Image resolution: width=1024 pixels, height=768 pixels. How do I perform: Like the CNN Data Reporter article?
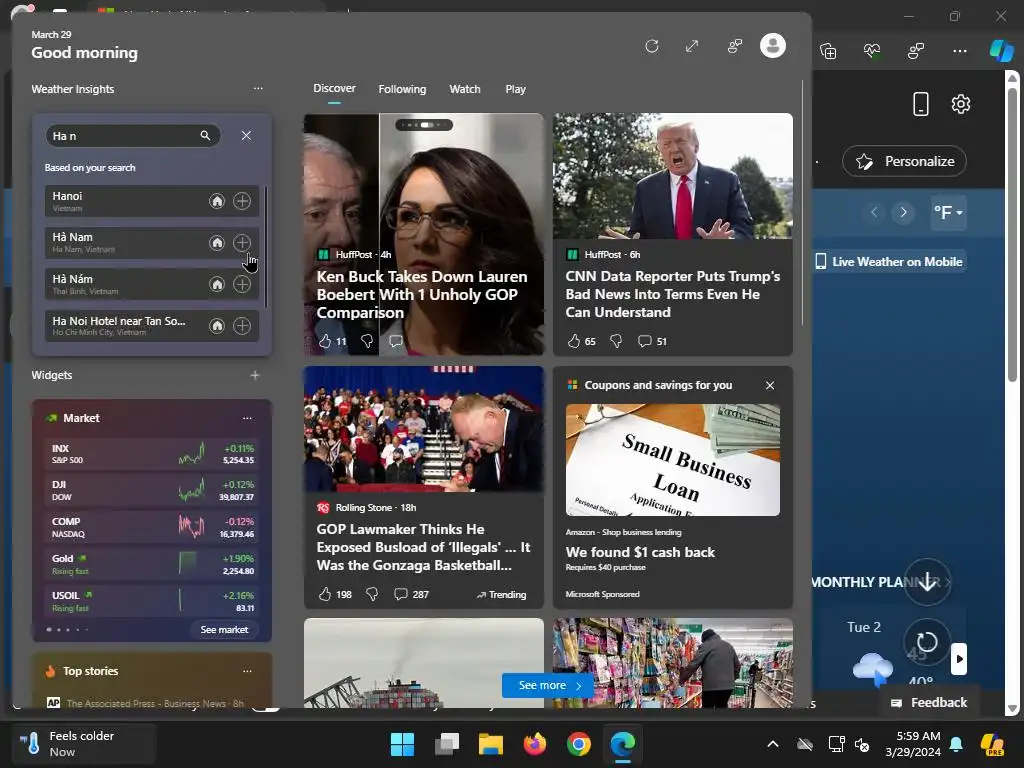pos(574,341)
